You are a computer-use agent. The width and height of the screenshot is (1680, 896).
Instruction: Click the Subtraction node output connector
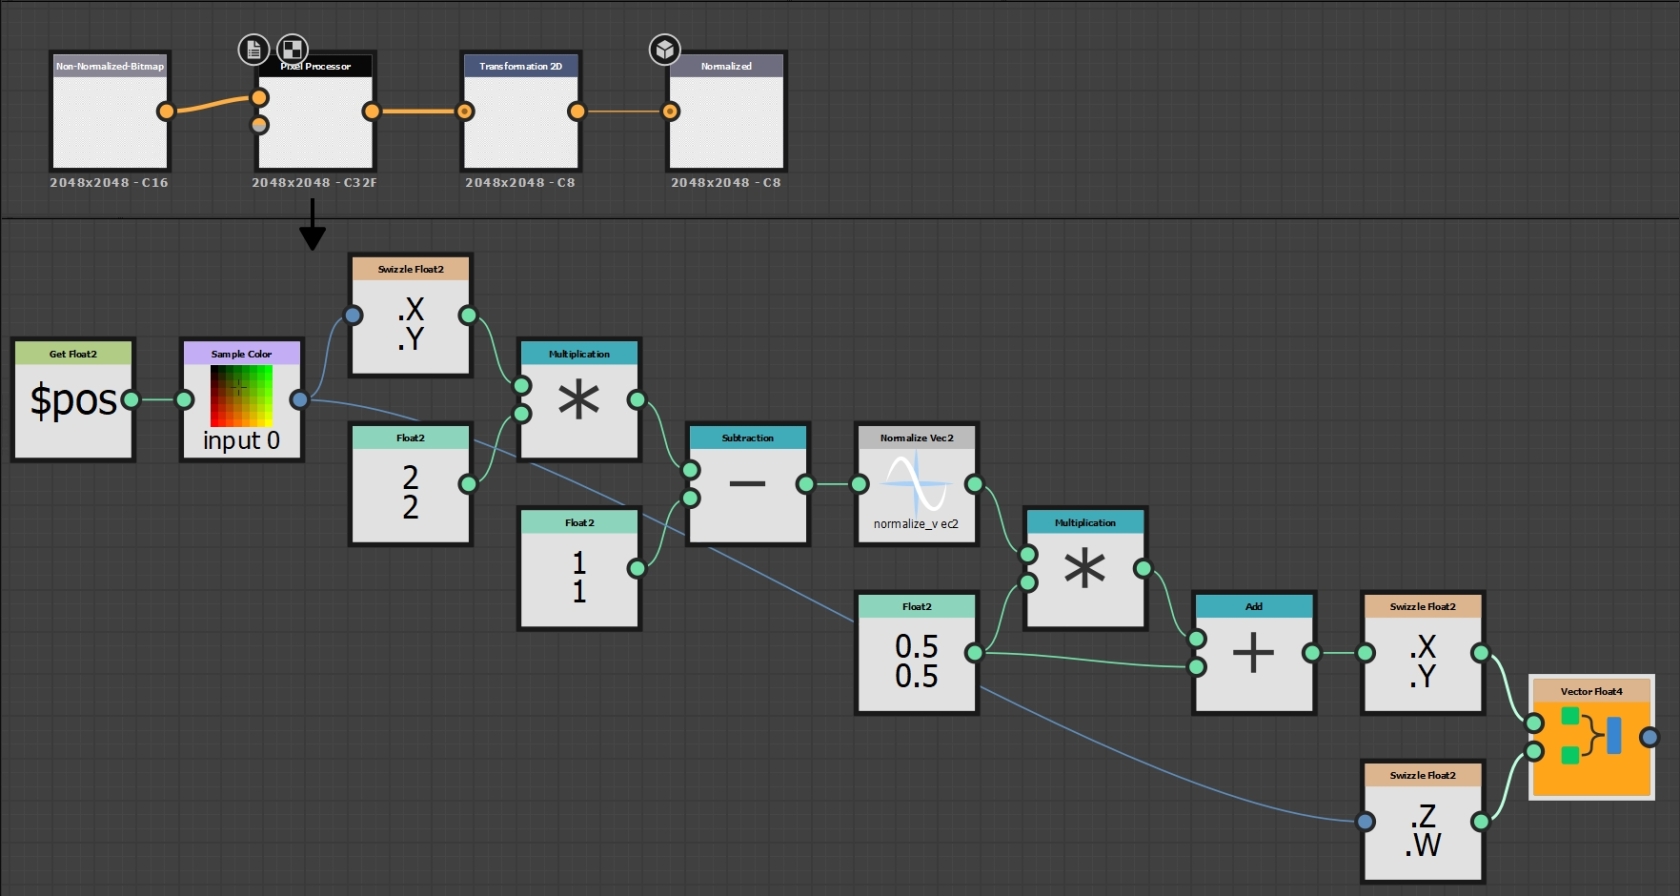[x=805, y=484]
